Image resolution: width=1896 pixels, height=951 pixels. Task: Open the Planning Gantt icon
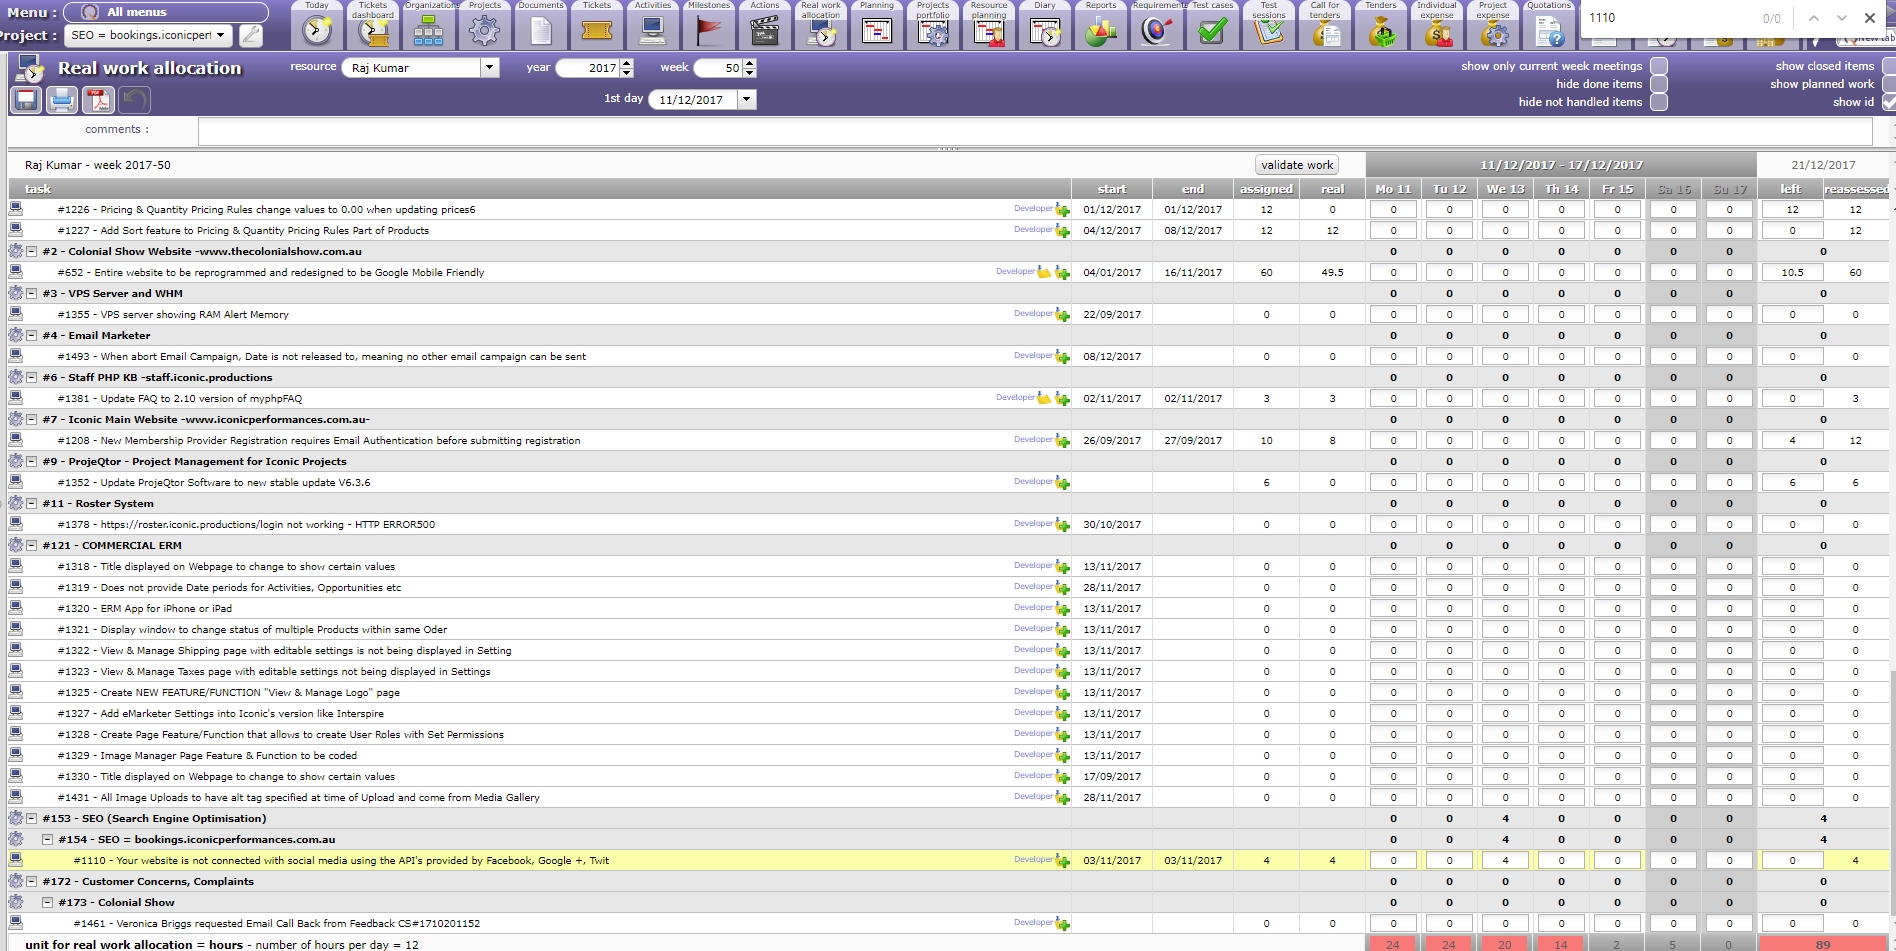tap(876, 31)
